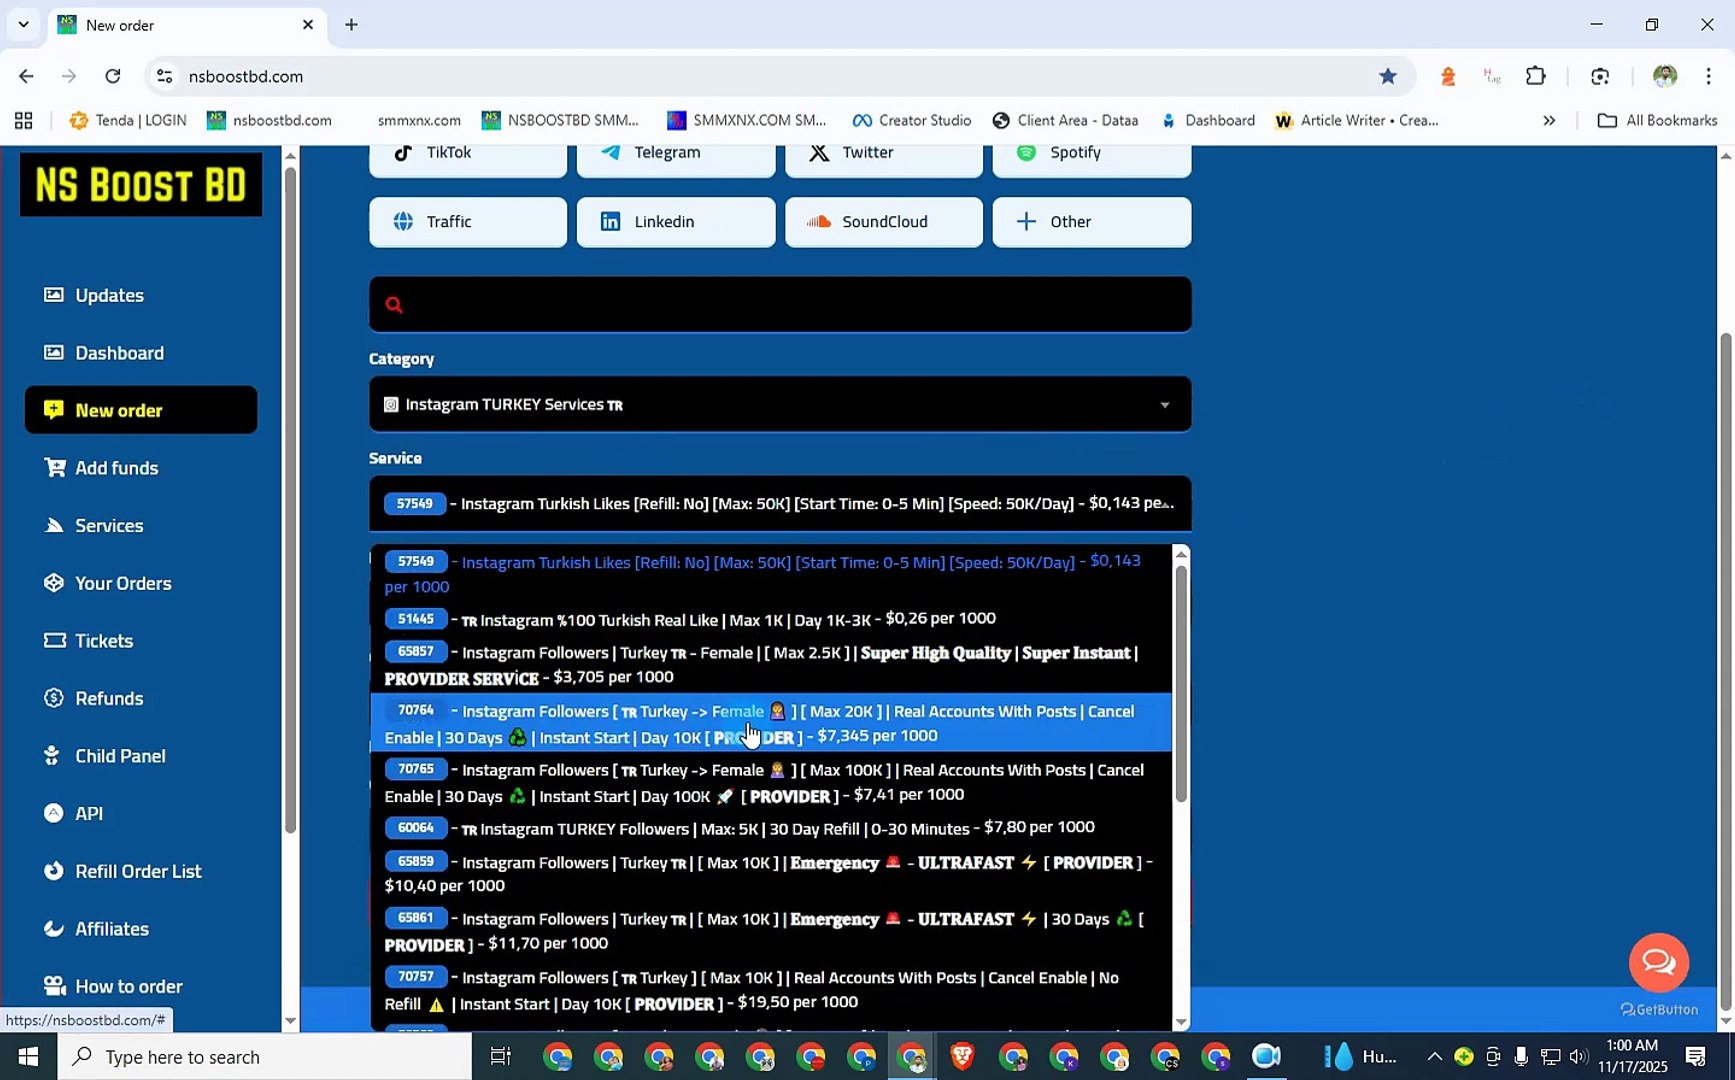
Task: Open smmxnx.com bookmark
Action: pyautogui.click(x=419, y=121)
